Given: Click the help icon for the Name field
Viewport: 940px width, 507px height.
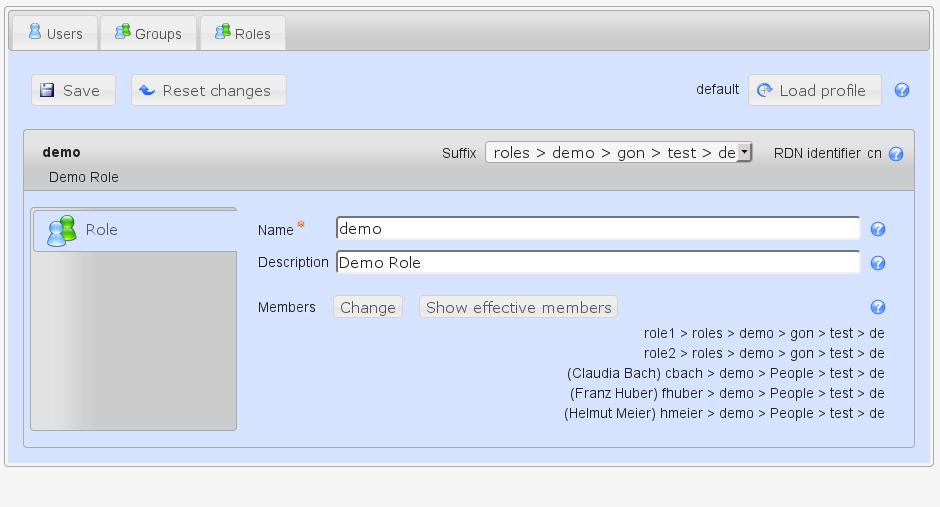Looking at the screenshot, I should 878,230.
